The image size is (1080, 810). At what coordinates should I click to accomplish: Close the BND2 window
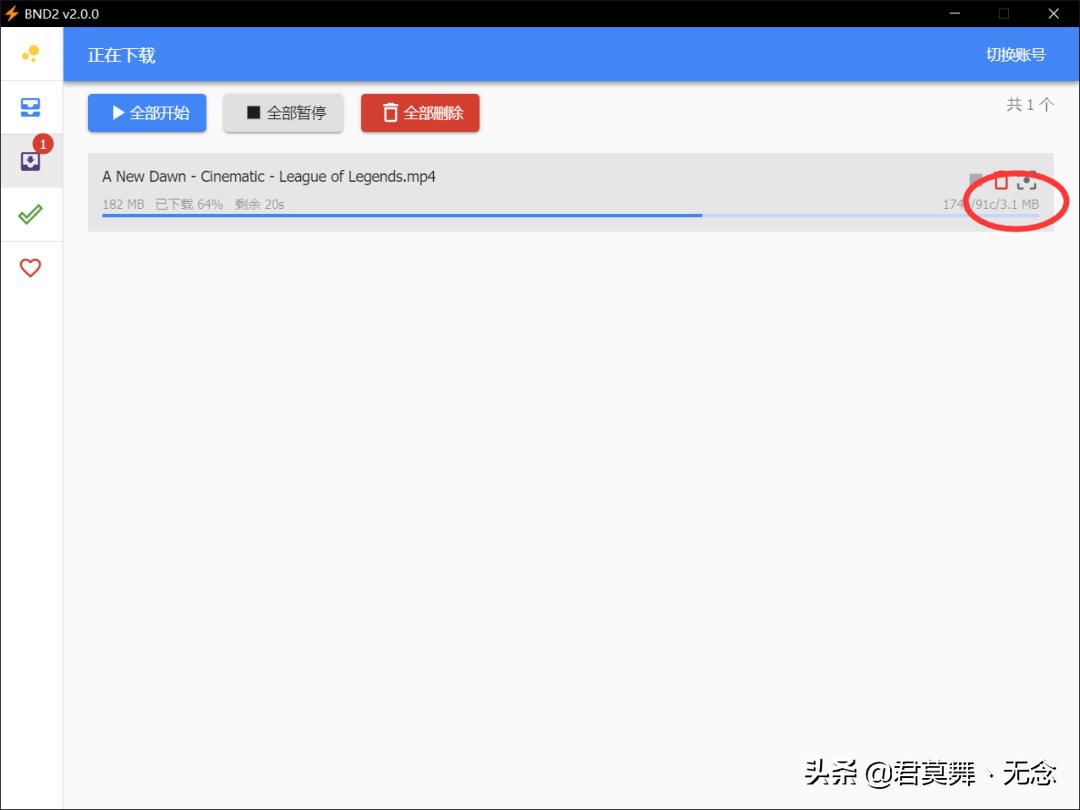(x=1053, y=13)
